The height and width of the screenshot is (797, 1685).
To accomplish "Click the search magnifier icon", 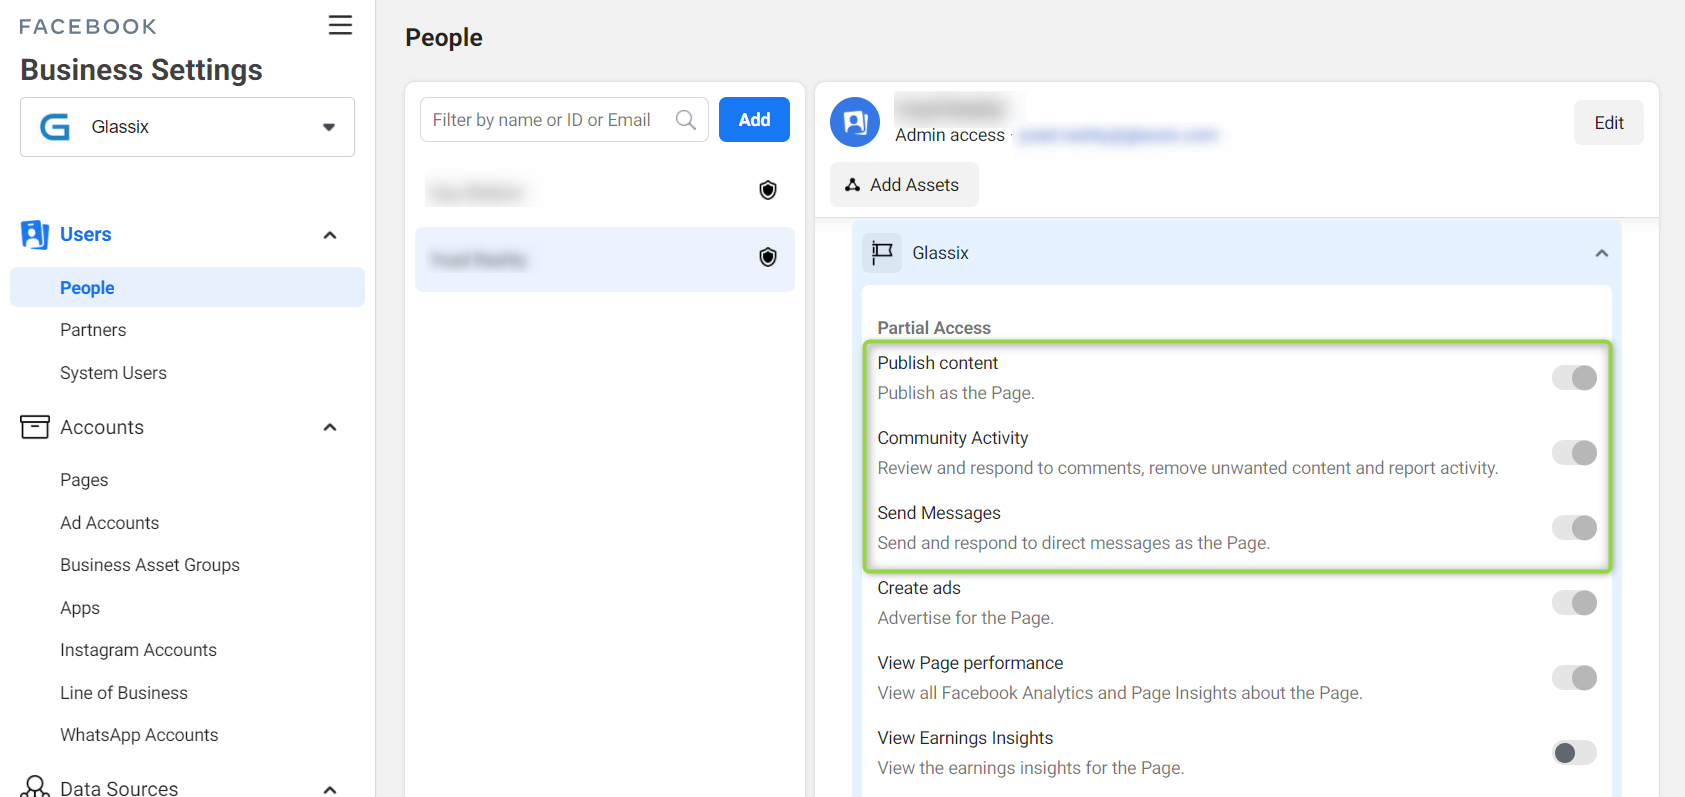I will (686, 120).
